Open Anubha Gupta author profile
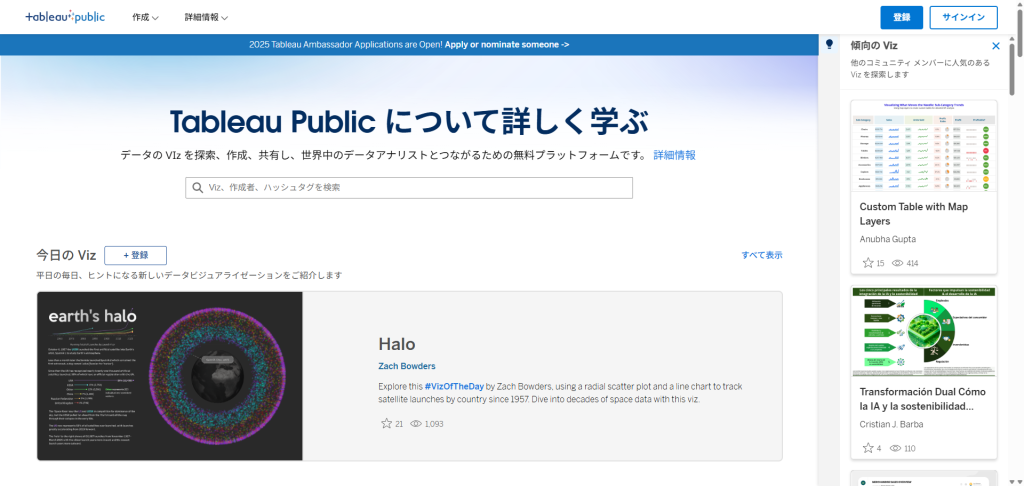The image size is (1024, 486). click(x=888, y=239)
